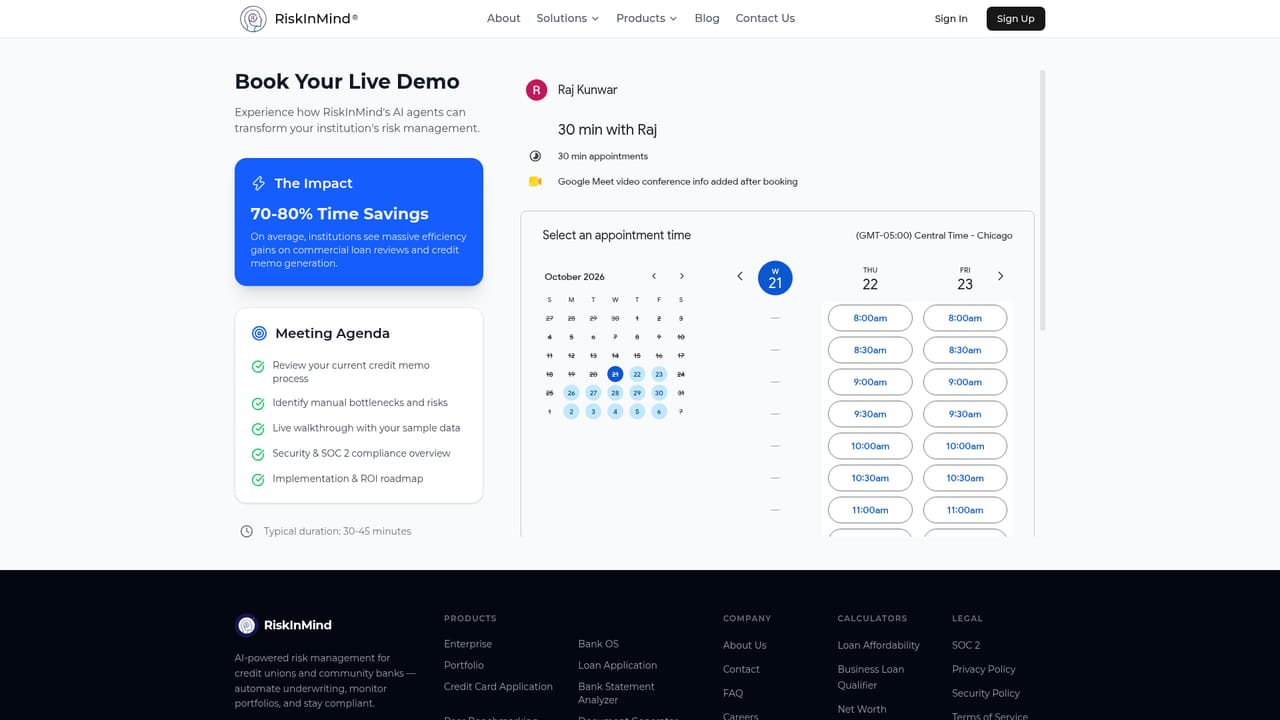The height and width of the screenshot is (720, 1280).
Task: Open Credit Card Application footer link
Action: coord(498,687)
